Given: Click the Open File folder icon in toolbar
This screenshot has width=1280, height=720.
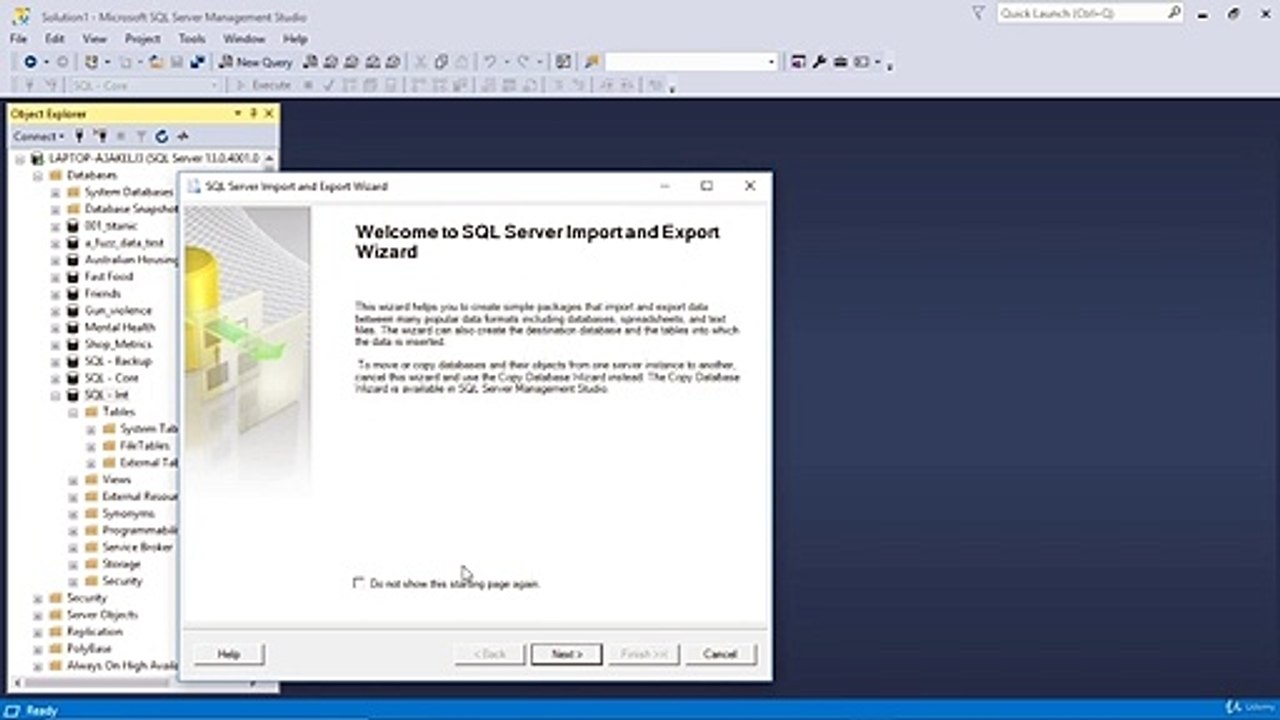Looking at the screenshot, I should point(156,62).
